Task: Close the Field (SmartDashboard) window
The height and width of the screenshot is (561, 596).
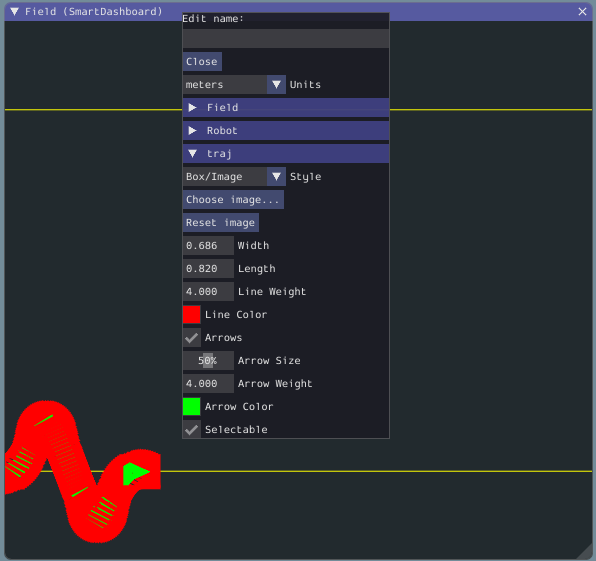Action: click(x=582, y=11)
